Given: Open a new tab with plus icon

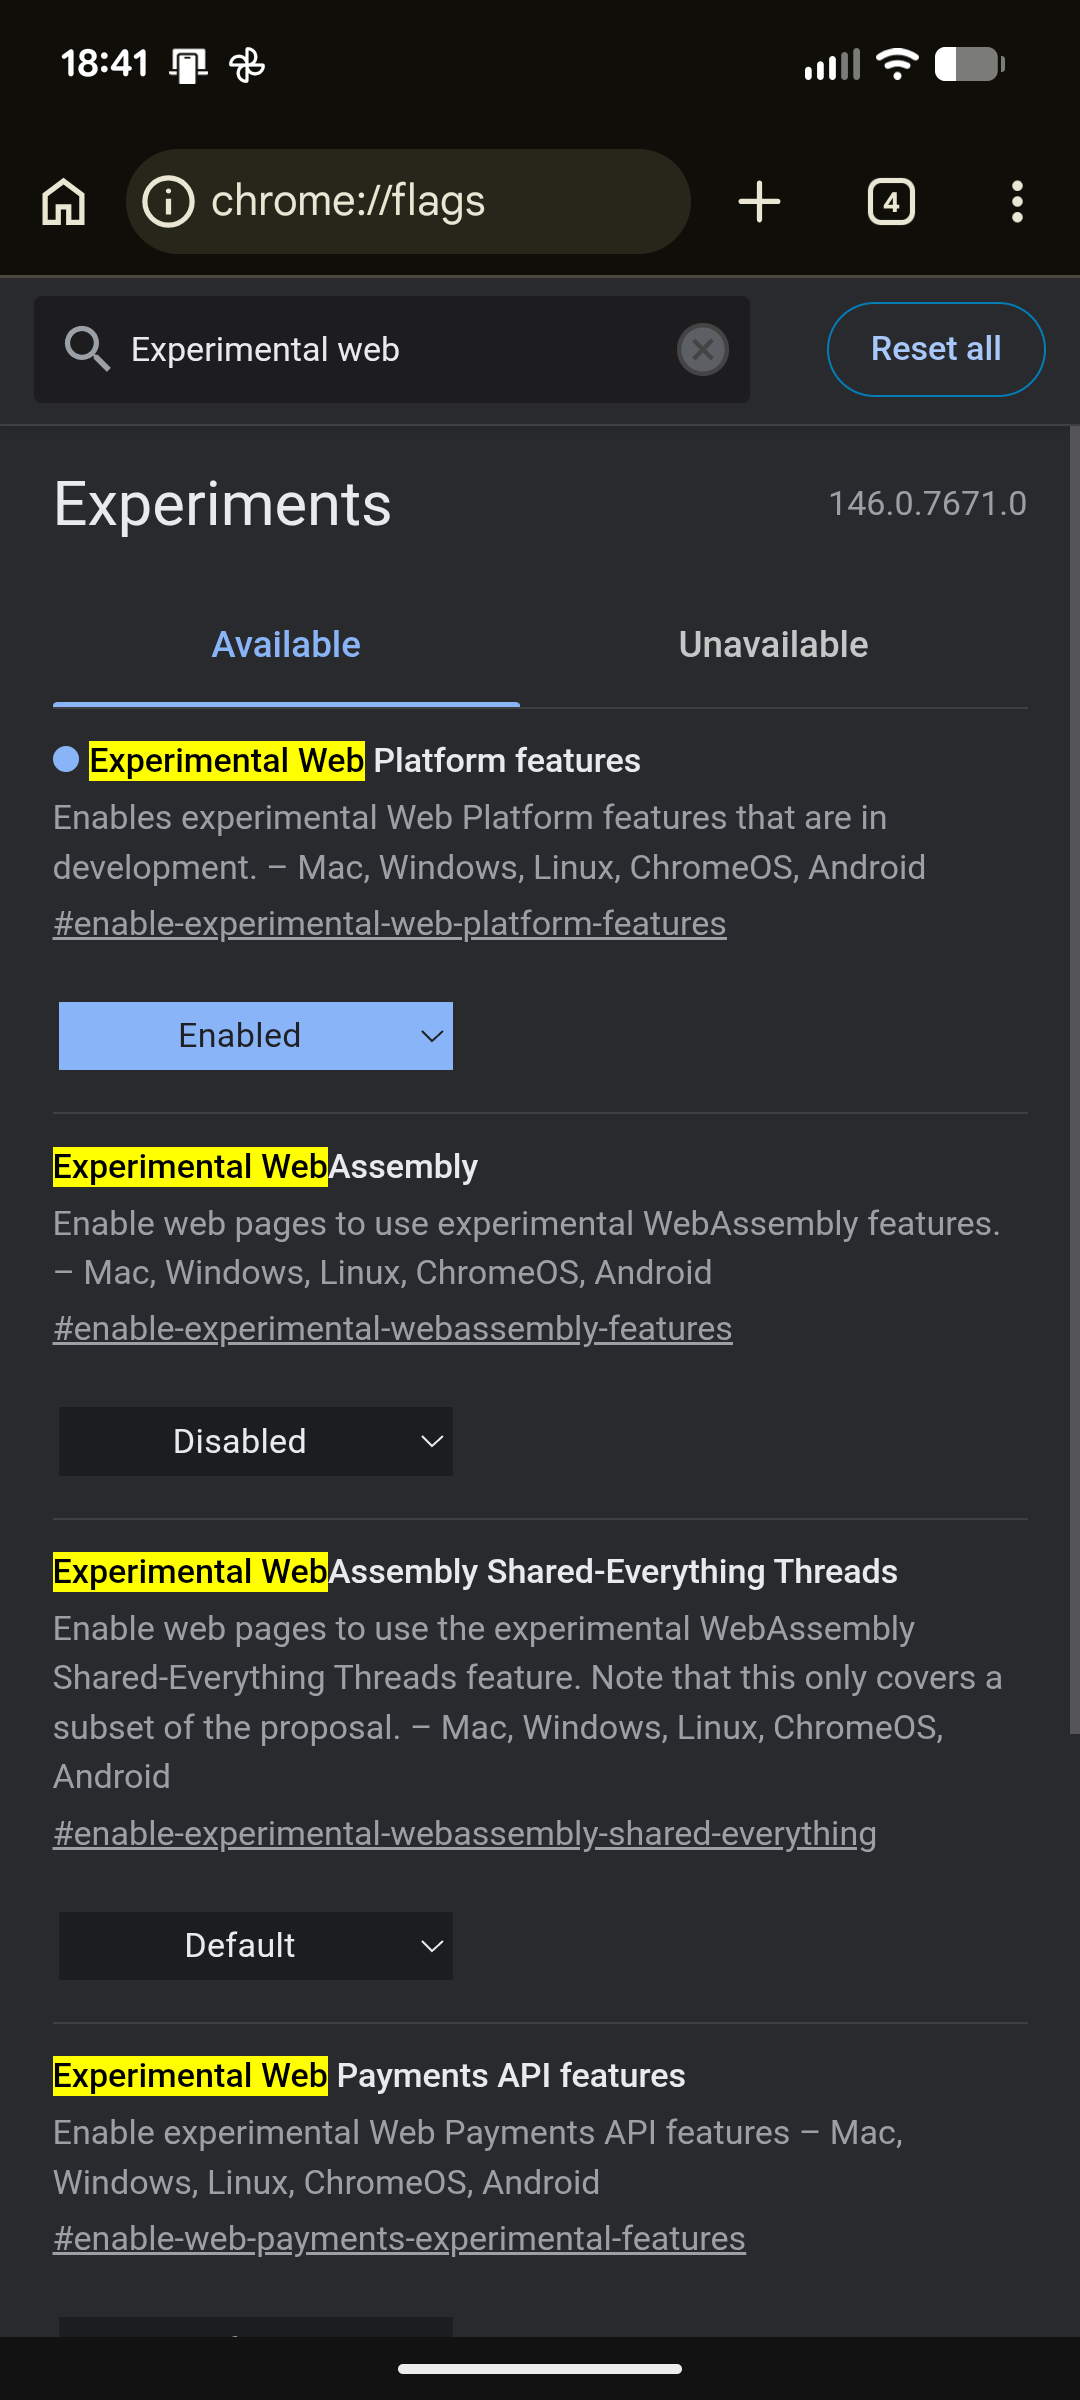Looking at the screenshot, I should (x=759, y=202).
